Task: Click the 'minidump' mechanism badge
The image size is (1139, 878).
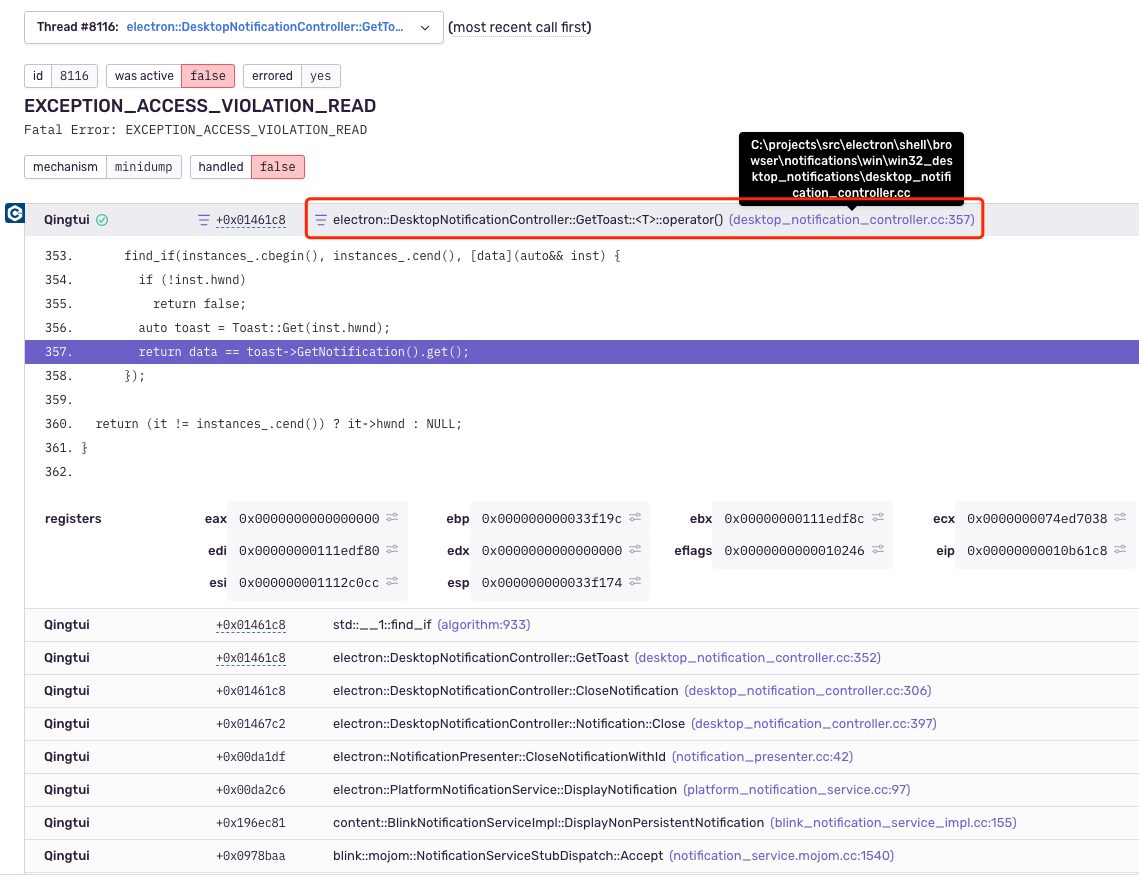Action: point(143,167)
